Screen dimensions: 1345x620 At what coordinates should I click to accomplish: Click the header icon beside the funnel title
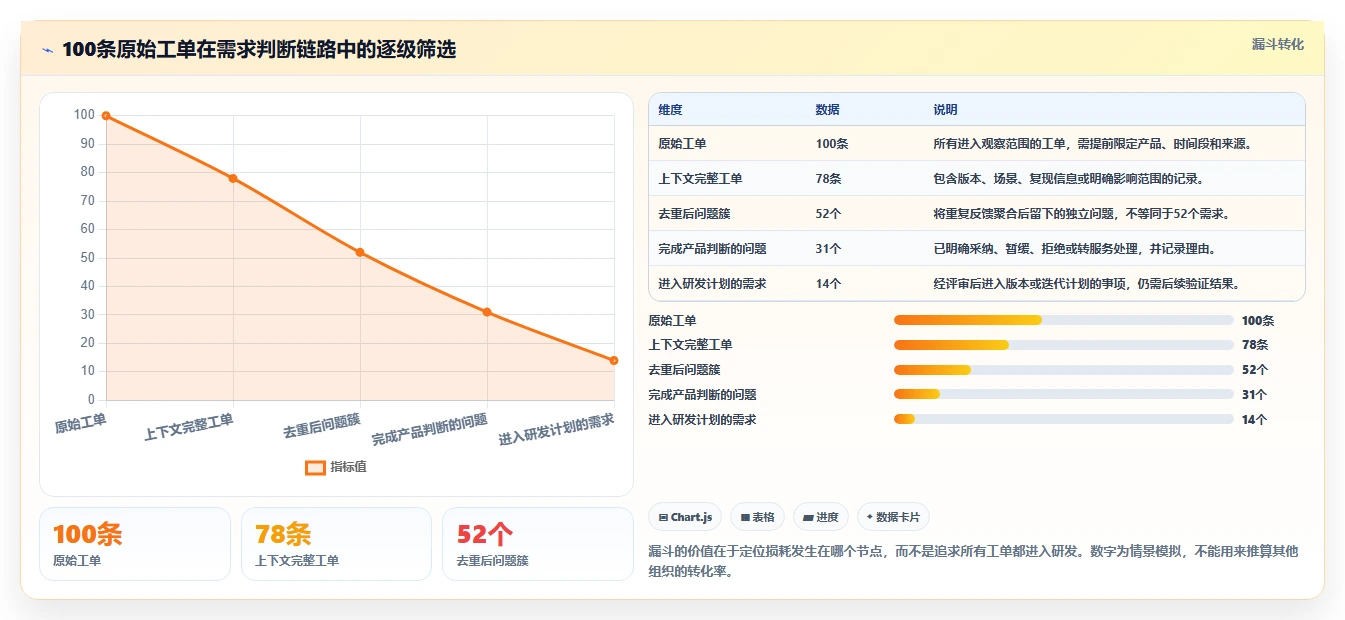coord(47,50)
